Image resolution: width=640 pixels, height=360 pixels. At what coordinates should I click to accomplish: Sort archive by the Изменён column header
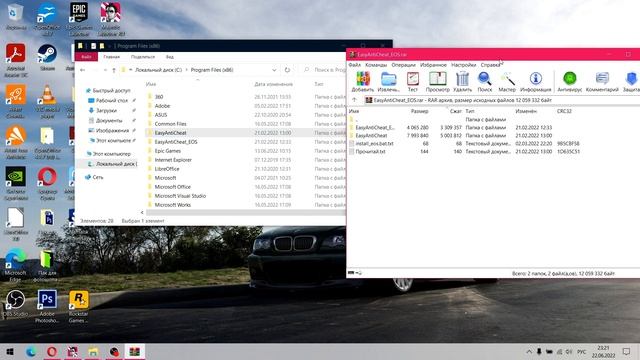tap(526, 111)
